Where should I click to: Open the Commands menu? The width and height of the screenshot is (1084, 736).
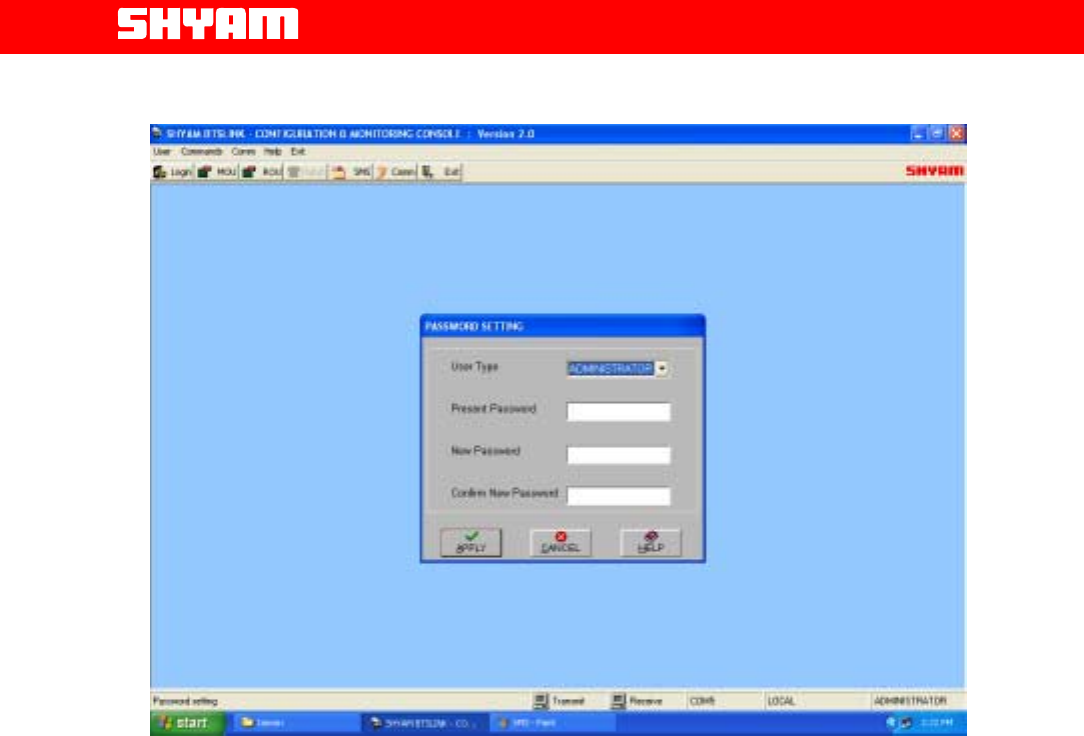(201, 151)
